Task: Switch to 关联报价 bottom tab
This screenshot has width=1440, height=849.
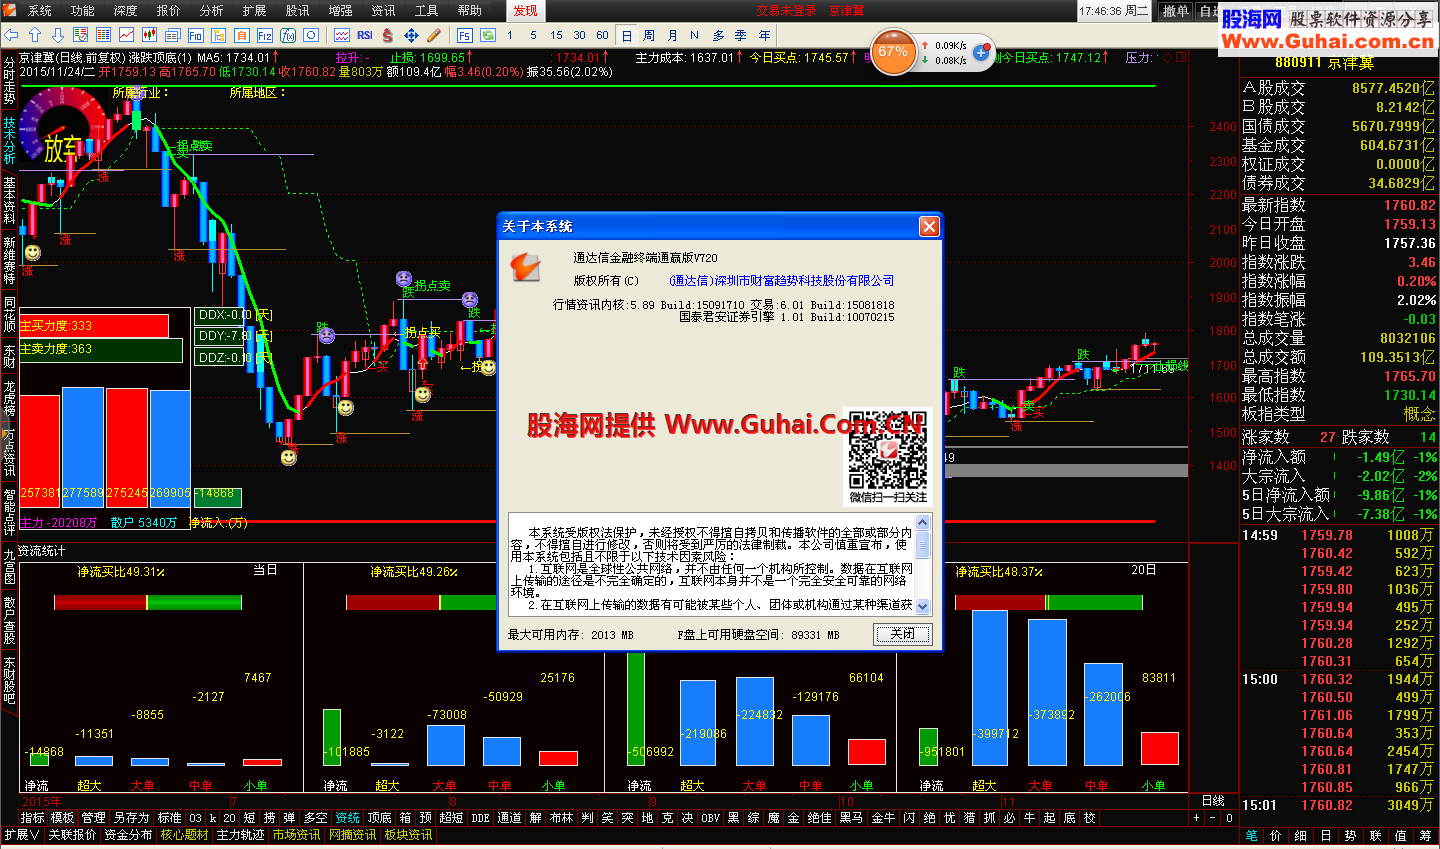Action: click(72, 835)
